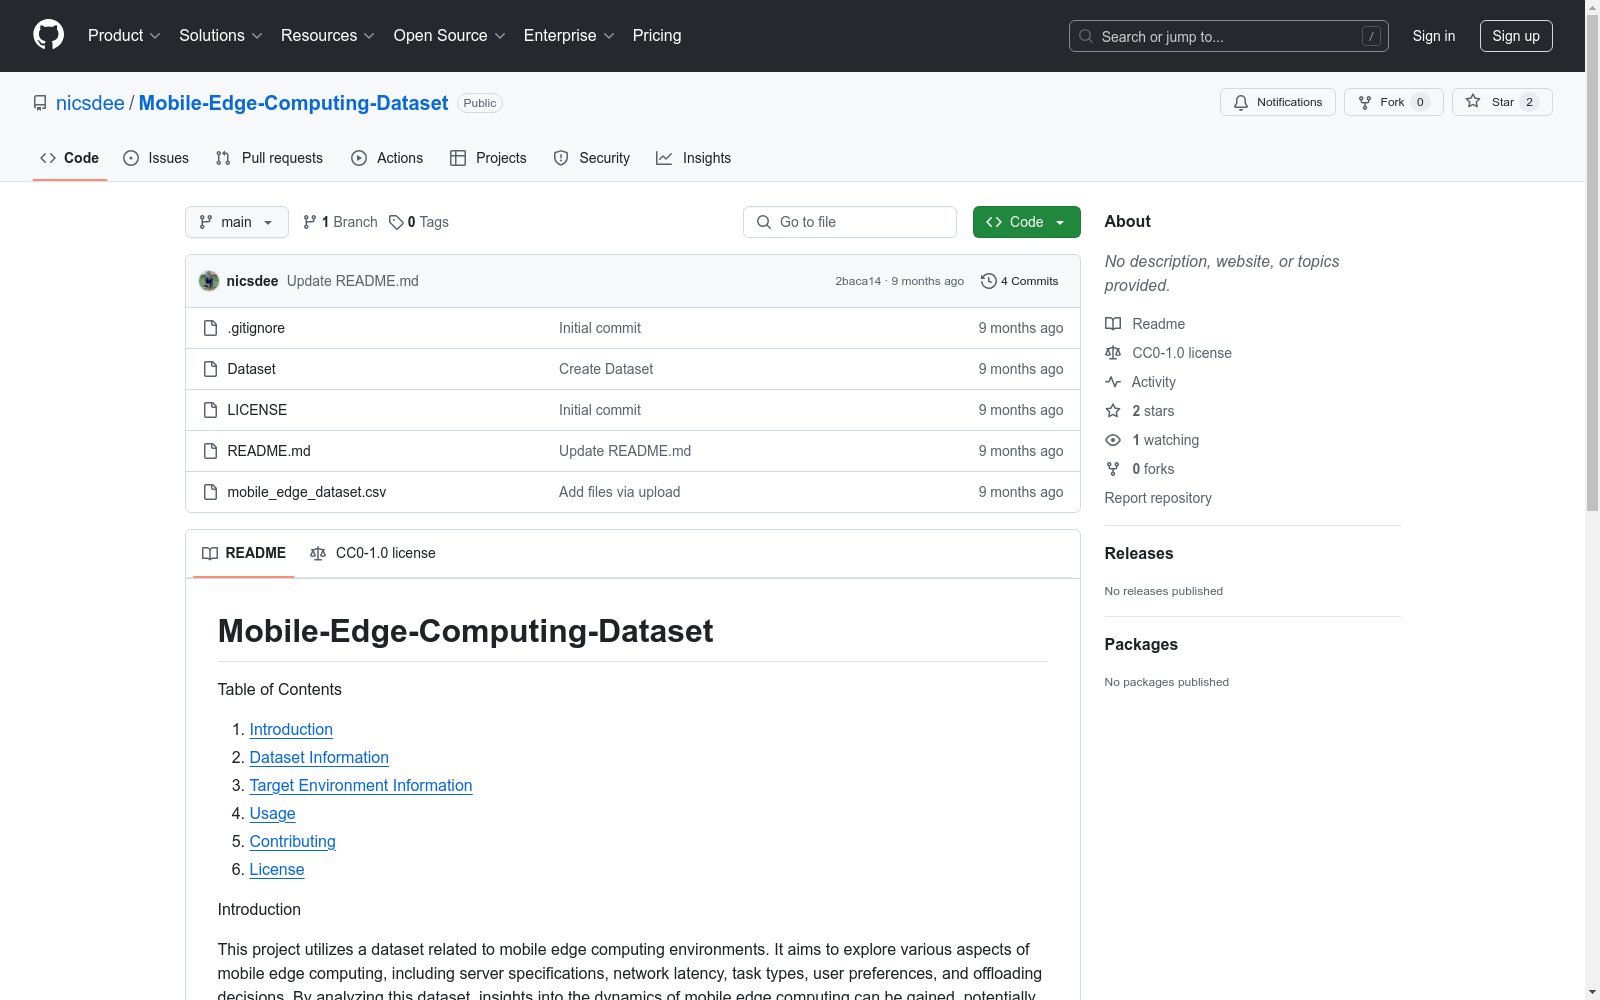Click the Notifications bell button
1600x1000 pixels.
(x=1278, y=102)
